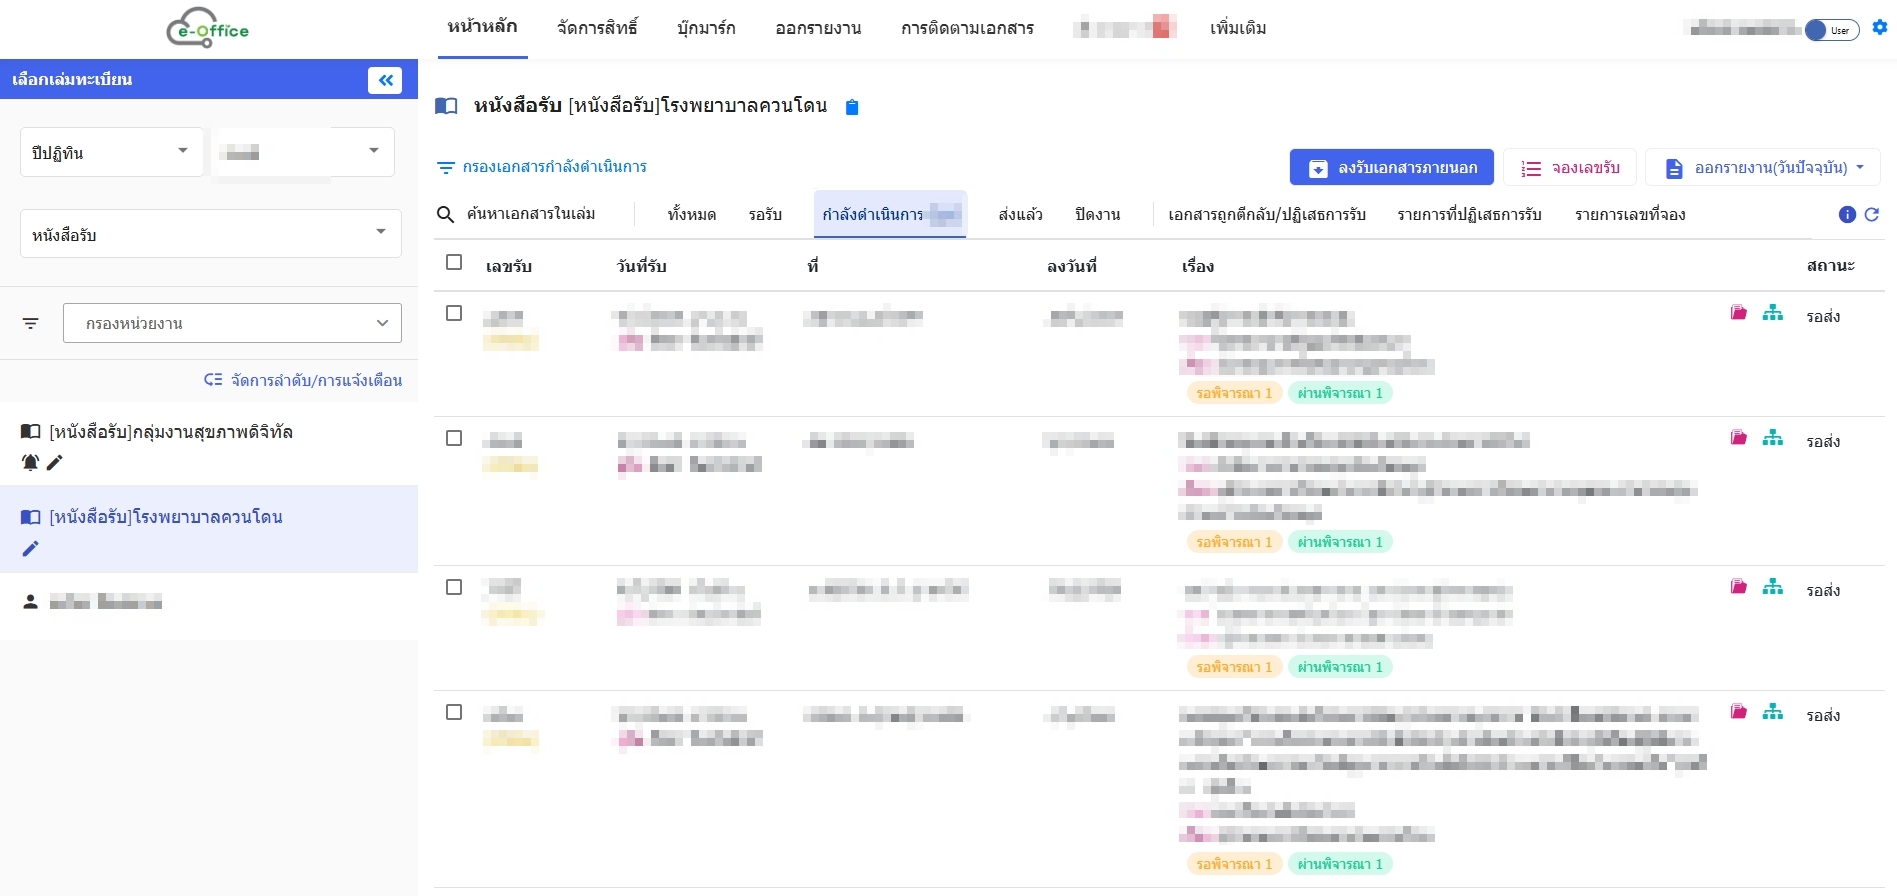Open the ปีปฏิทิน dropdown

click(112, 152)
